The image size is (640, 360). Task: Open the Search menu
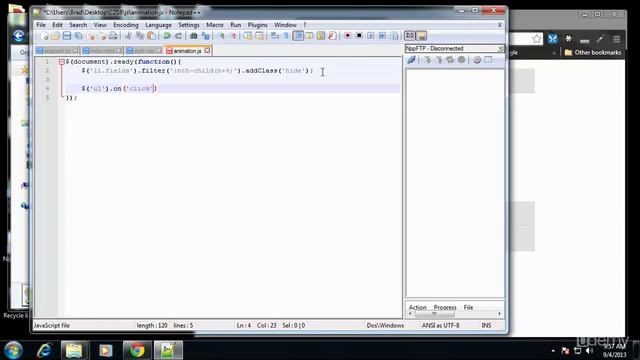pyautogui.click(x=78, y=25)
